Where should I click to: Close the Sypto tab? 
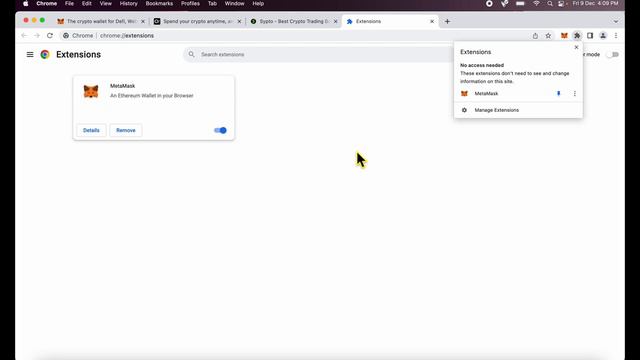click(336, 21)
